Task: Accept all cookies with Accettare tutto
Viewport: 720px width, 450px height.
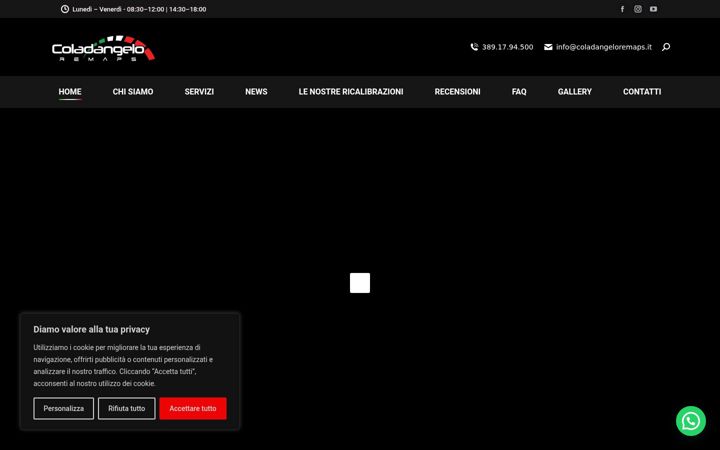Action: 193,408
